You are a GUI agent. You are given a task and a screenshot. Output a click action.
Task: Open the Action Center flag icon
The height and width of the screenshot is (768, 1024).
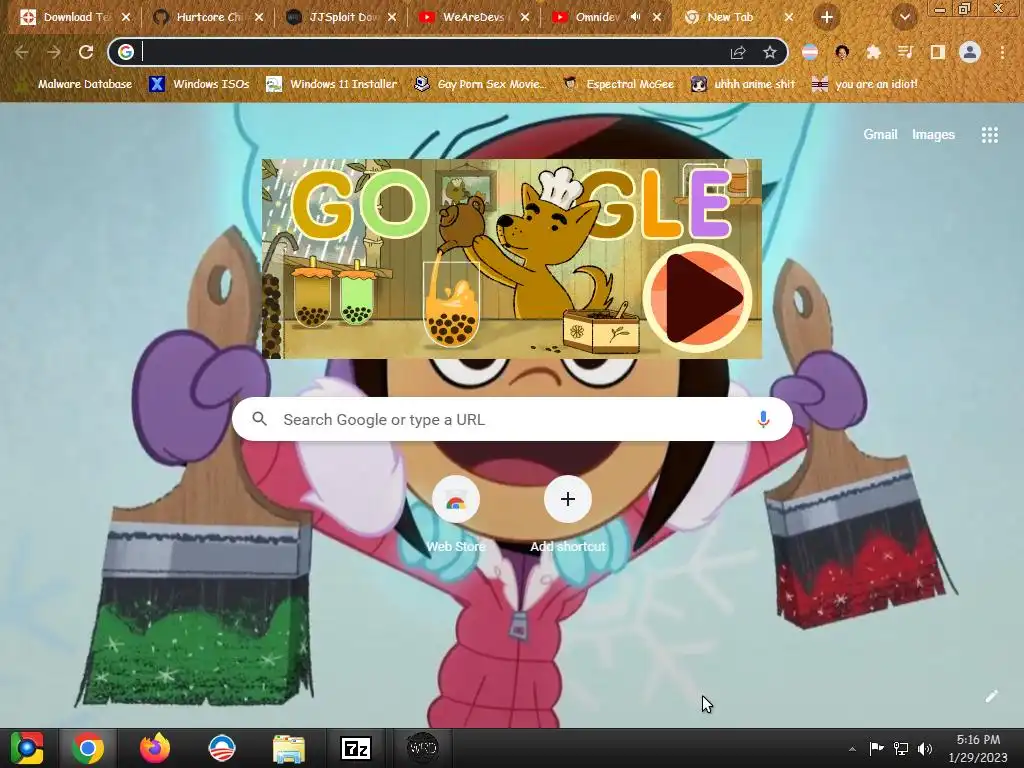(876, 748)
